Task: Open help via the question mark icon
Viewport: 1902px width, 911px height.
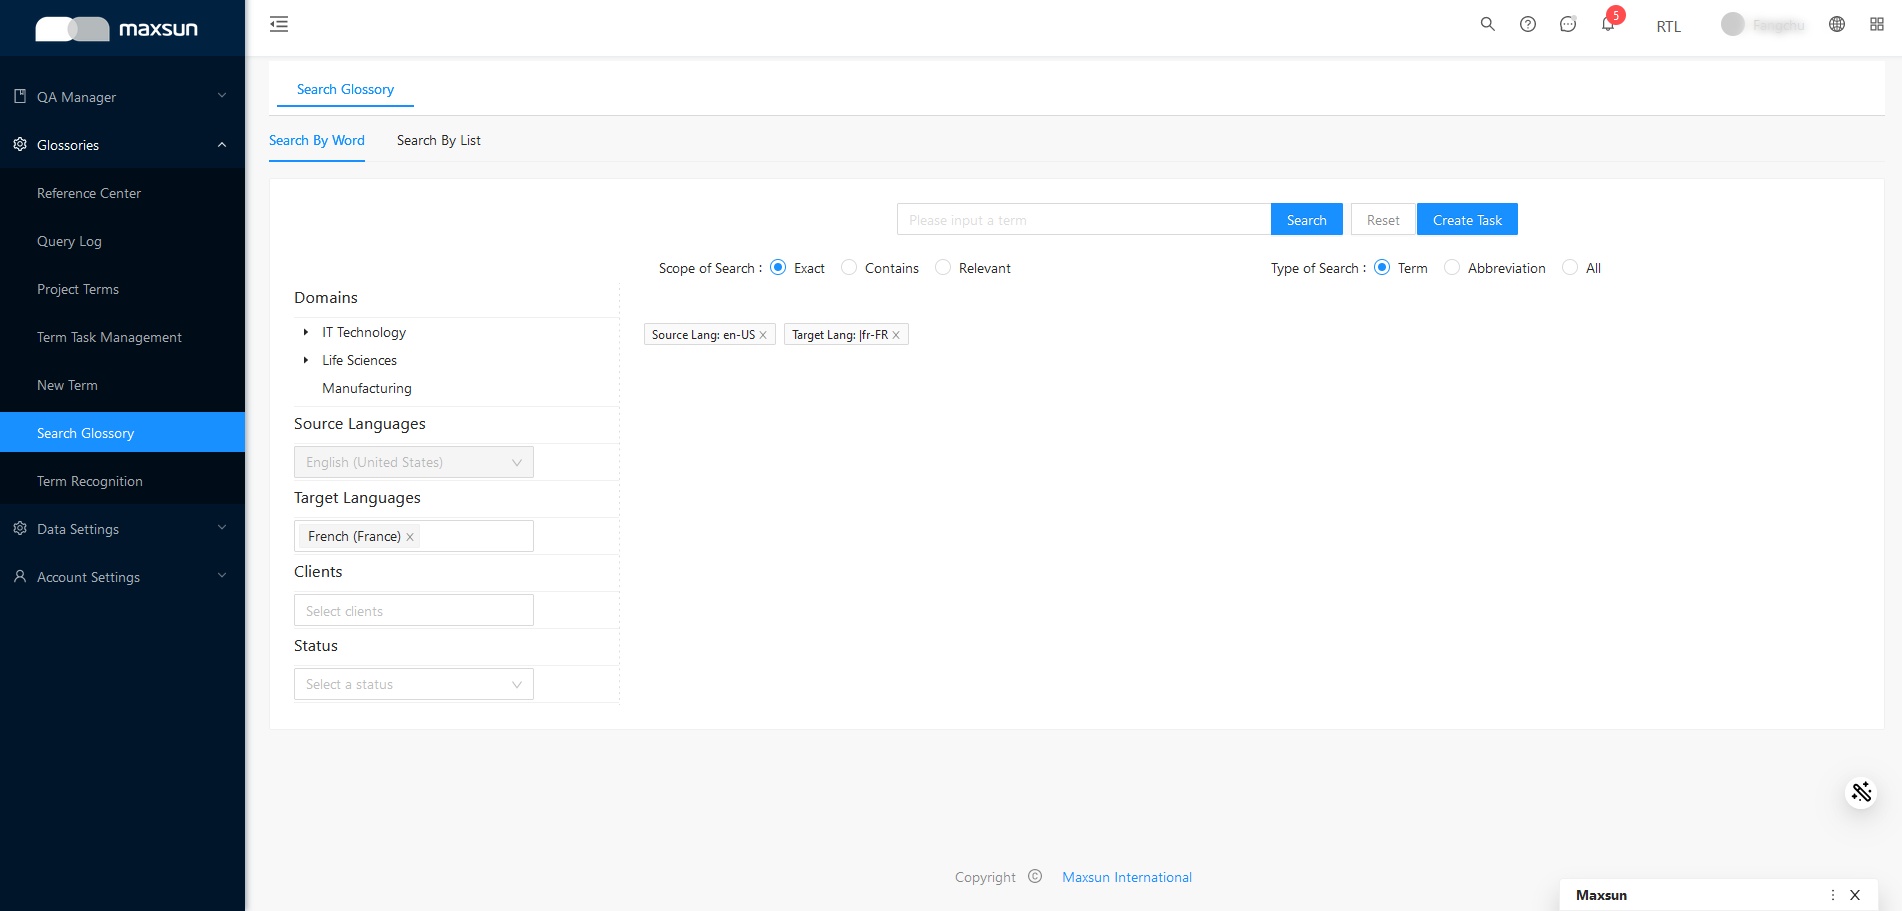Action: [1527, 24]
